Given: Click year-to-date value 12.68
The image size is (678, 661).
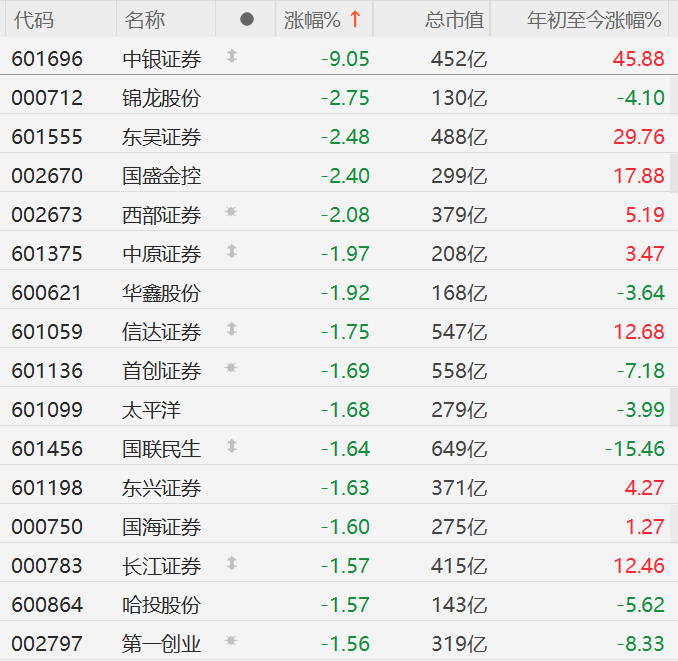Looking at the screenshot, I should coord(639,332).
